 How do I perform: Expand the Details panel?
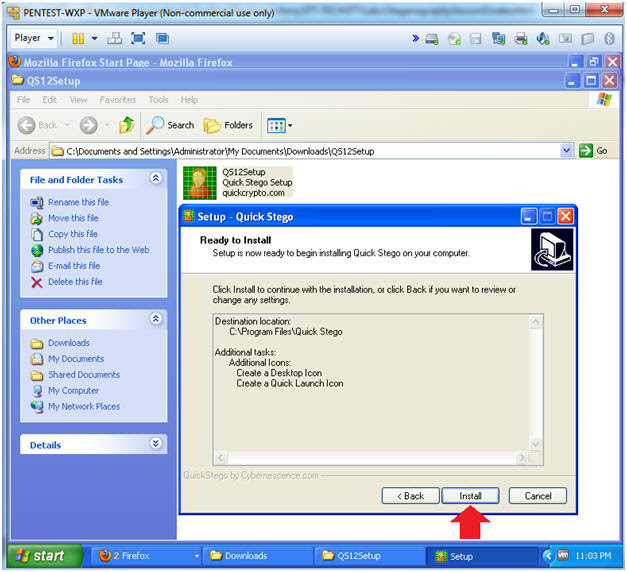coord(156,443)
